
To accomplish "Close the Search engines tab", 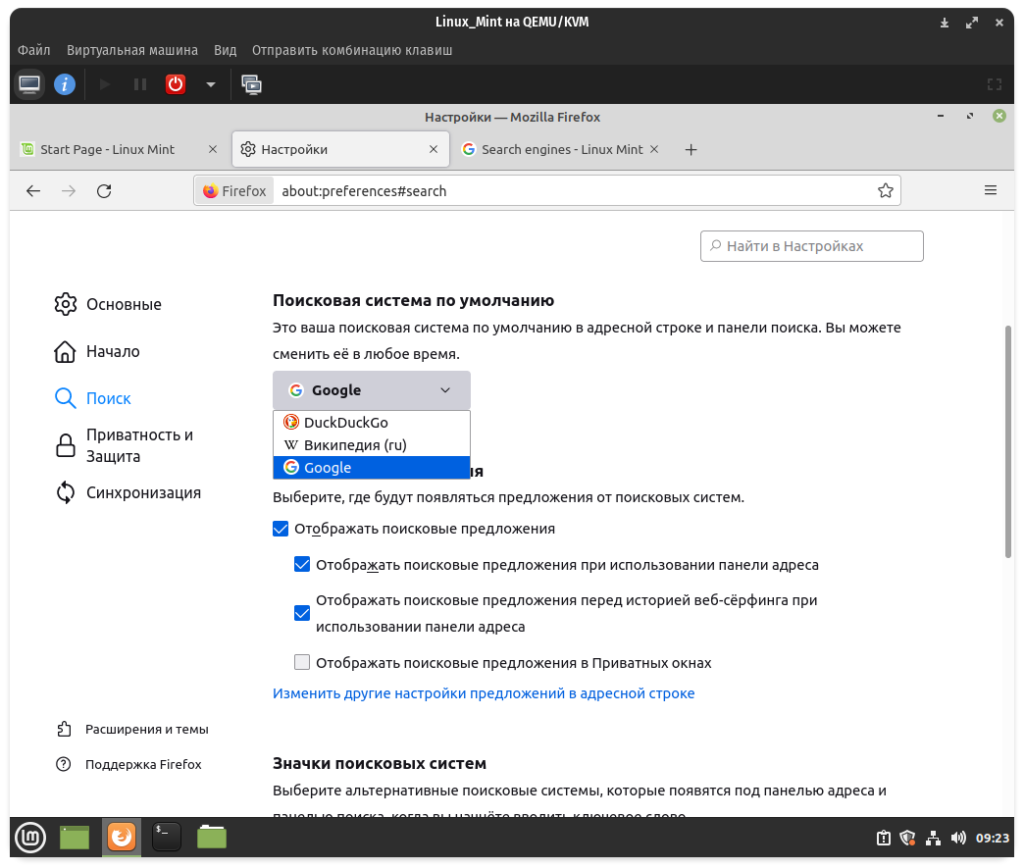I will click(x=654, y=150).
